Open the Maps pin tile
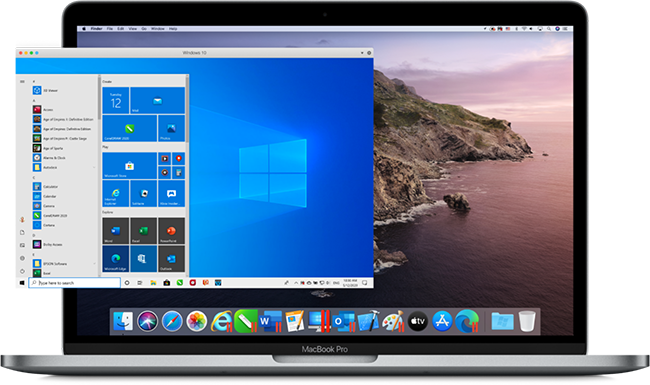The height and width of the screenshot is (385, 650). point(179,159)
